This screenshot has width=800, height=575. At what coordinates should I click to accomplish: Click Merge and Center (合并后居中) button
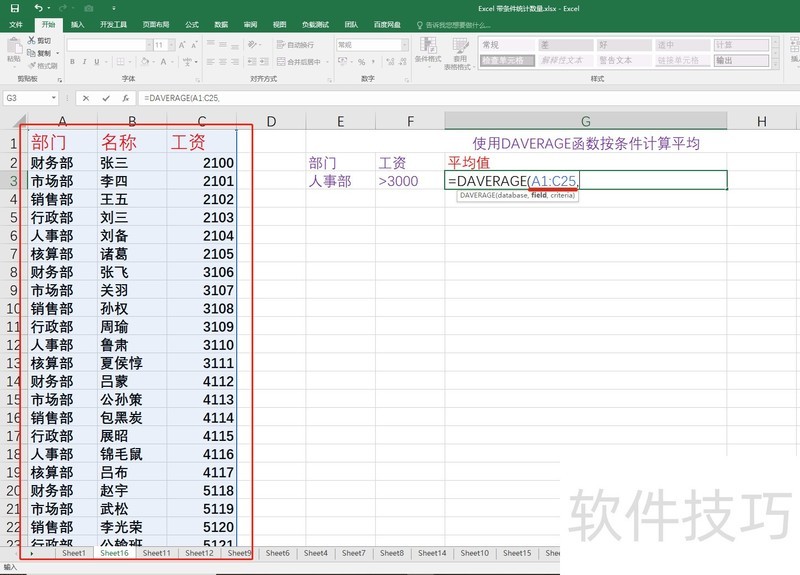coord(300,61)
